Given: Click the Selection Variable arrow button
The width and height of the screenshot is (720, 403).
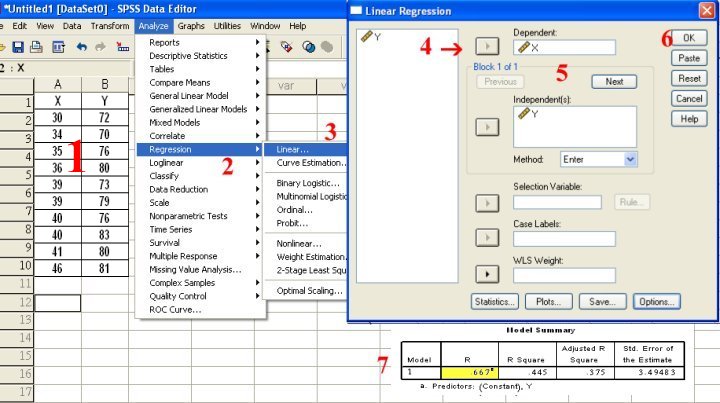Looking at the screenshot, I should point(487,203).
